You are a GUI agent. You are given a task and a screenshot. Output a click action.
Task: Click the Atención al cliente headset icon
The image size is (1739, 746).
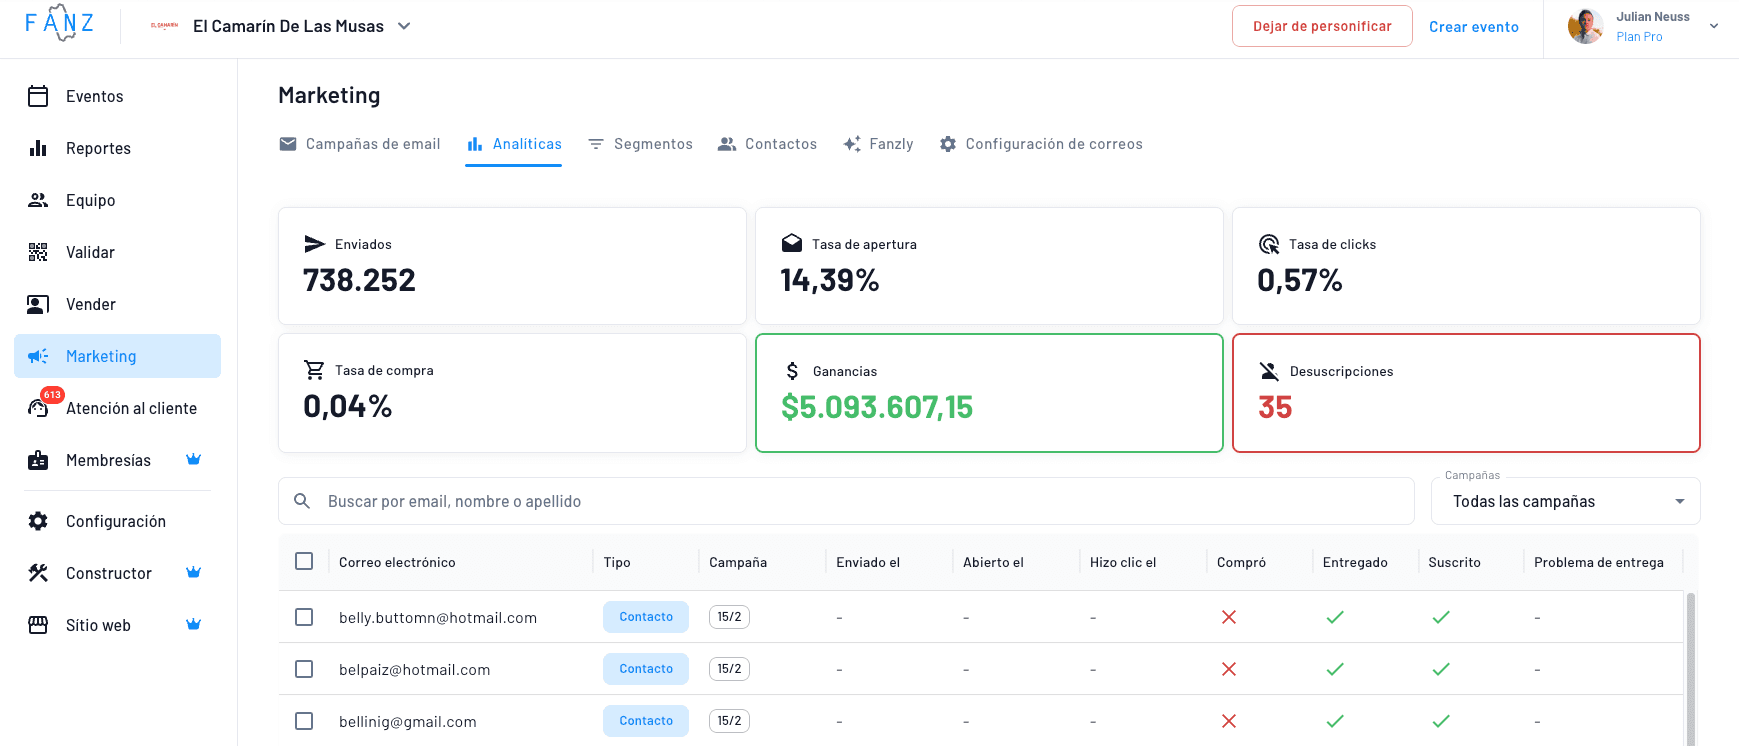point(38,408)
